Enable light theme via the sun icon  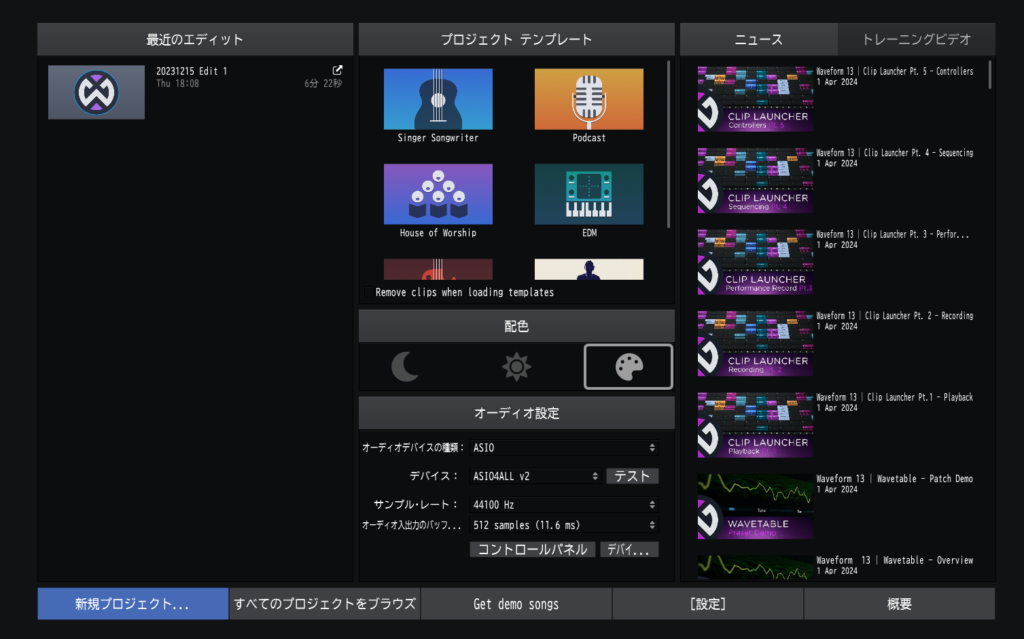516,367
